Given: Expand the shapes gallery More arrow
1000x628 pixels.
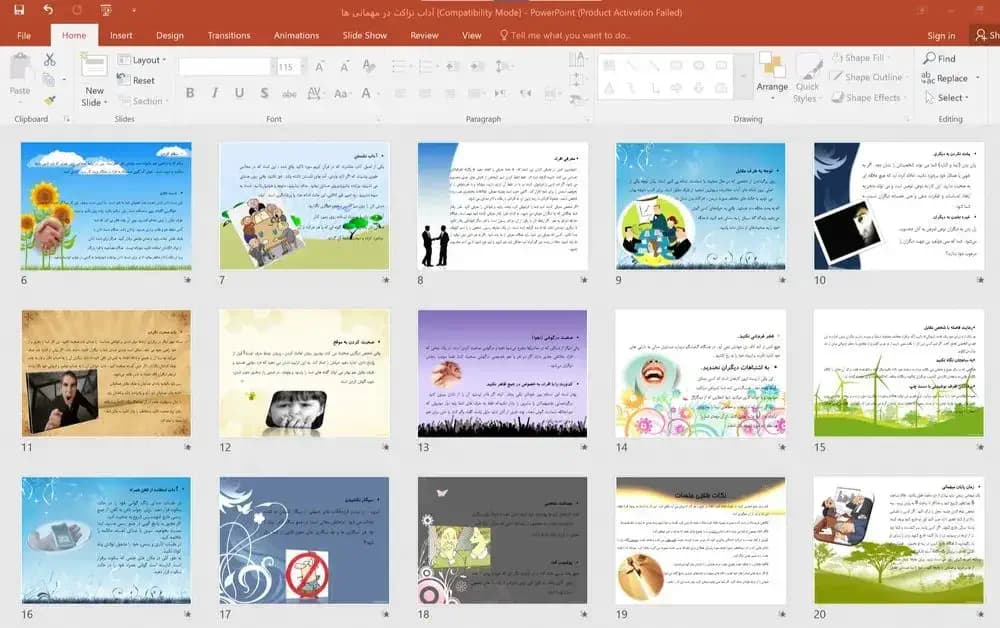Looking at the screenshot, I should (x=744, y=77).
